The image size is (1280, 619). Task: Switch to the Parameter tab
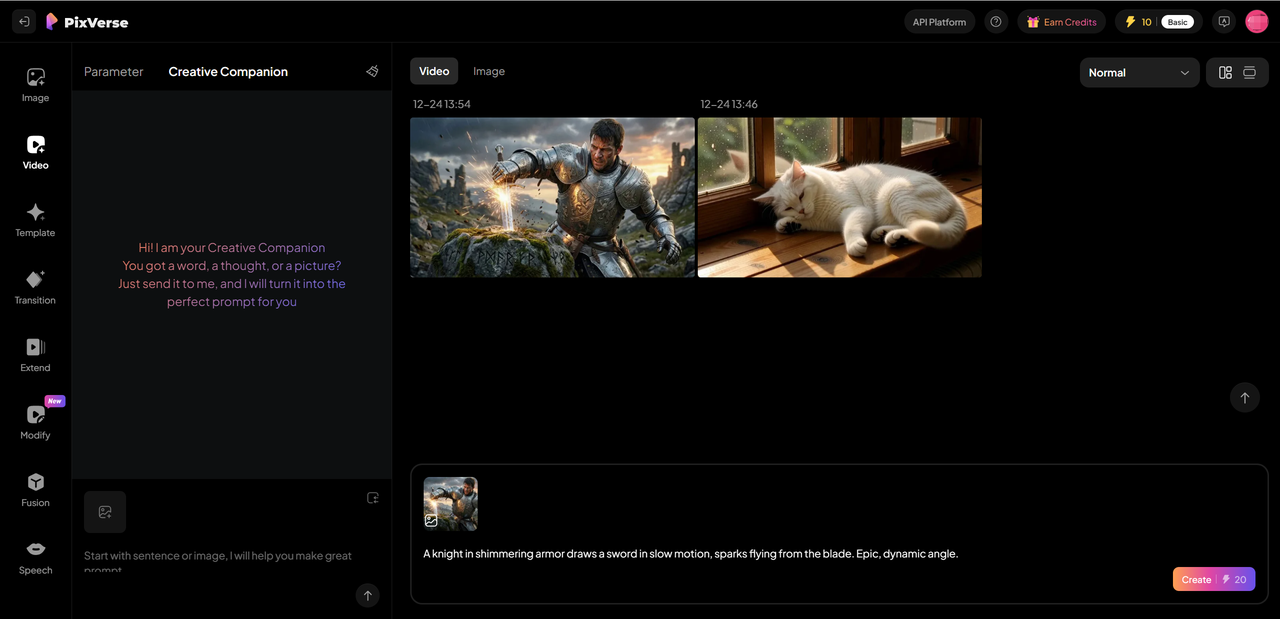pos(114,72)
